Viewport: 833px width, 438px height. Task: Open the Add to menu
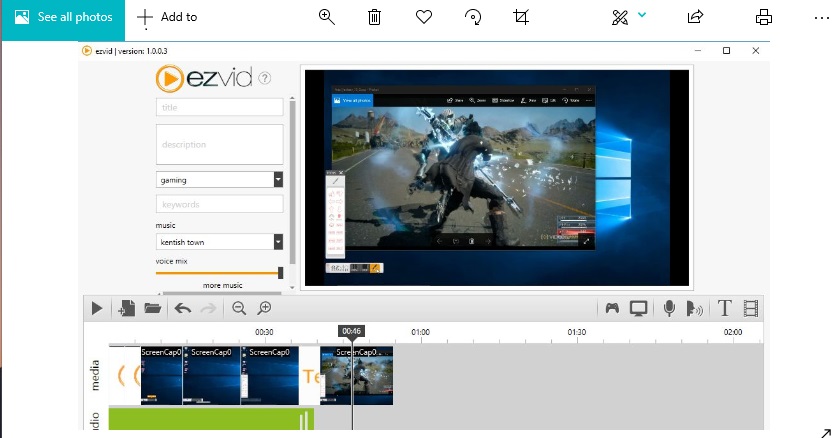point(167,18)
